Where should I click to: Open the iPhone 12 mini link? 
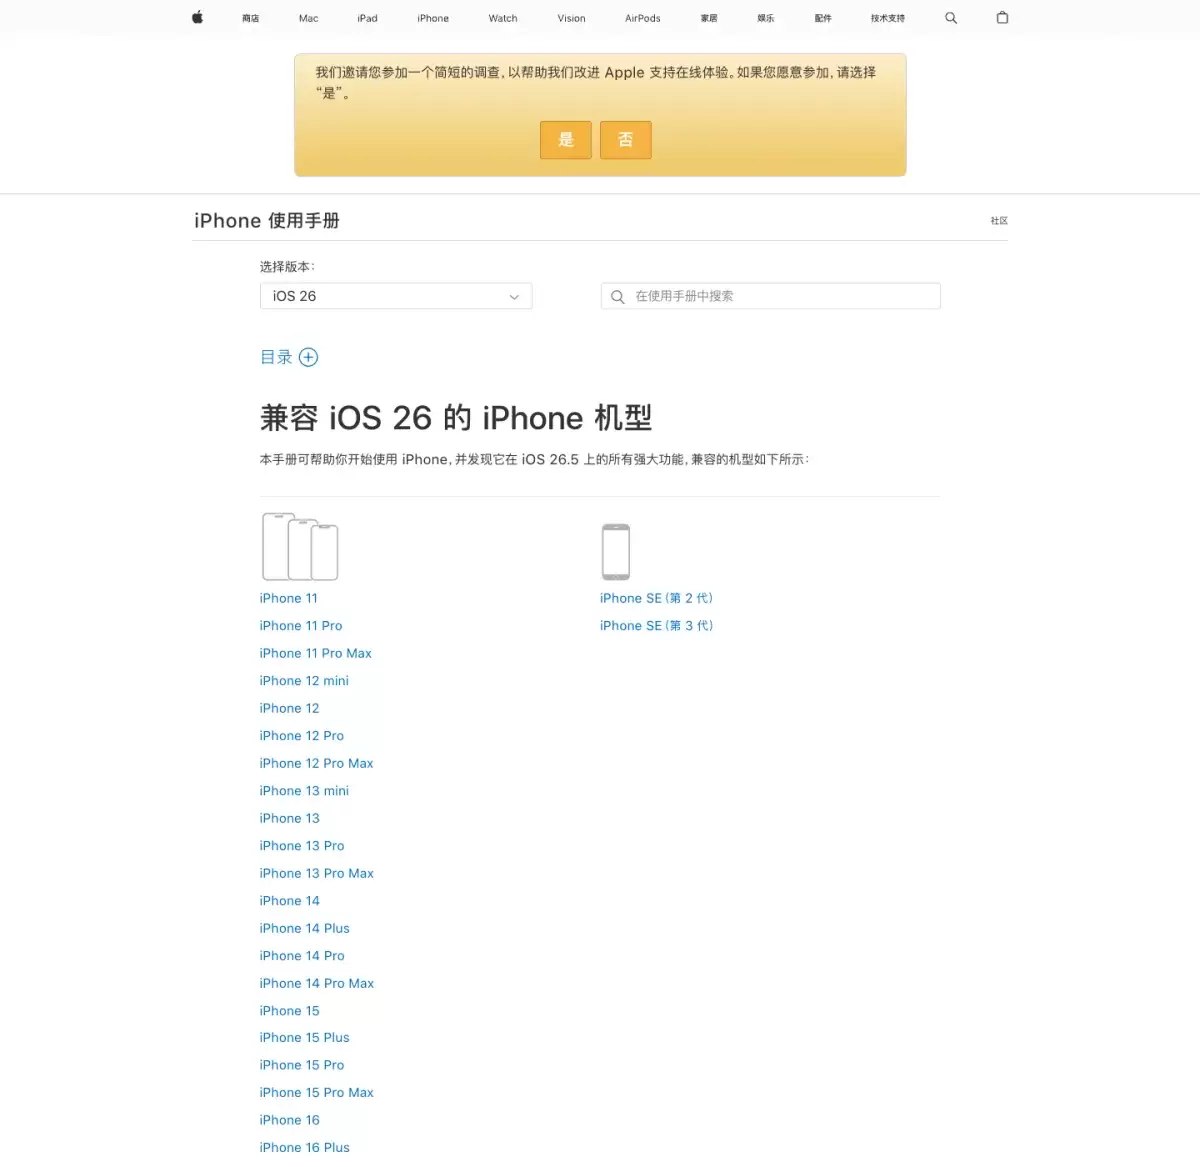[304, 681]
